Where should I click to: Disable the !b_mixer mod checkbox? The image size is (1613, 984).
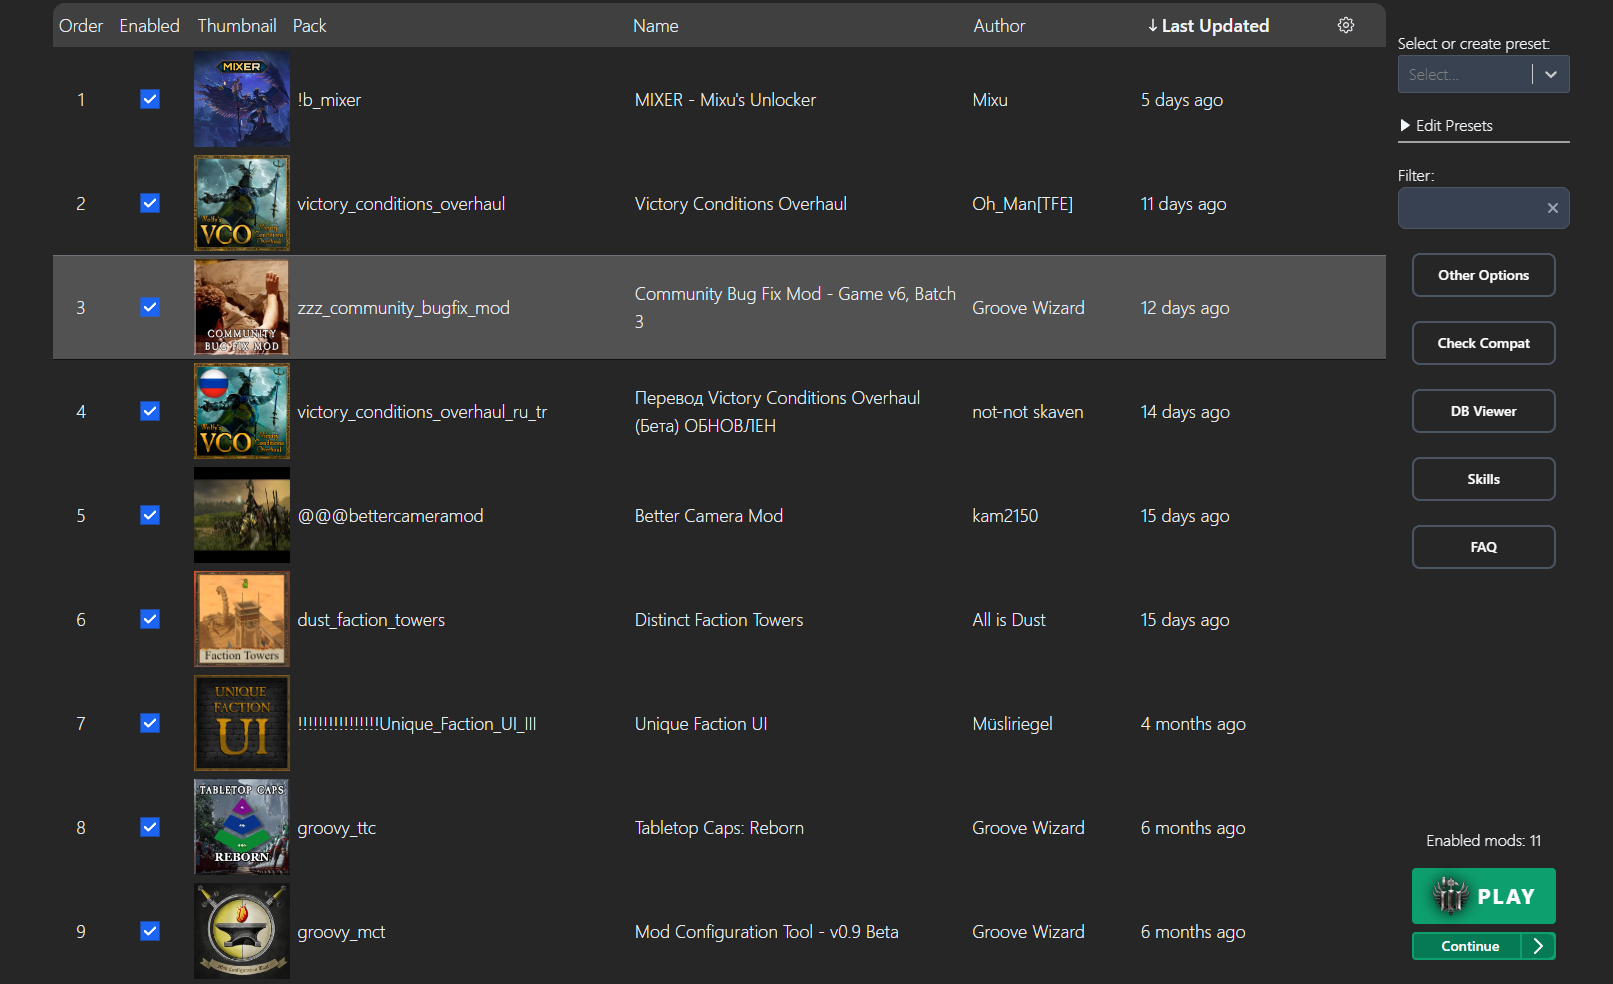click(x=150, y=99)
